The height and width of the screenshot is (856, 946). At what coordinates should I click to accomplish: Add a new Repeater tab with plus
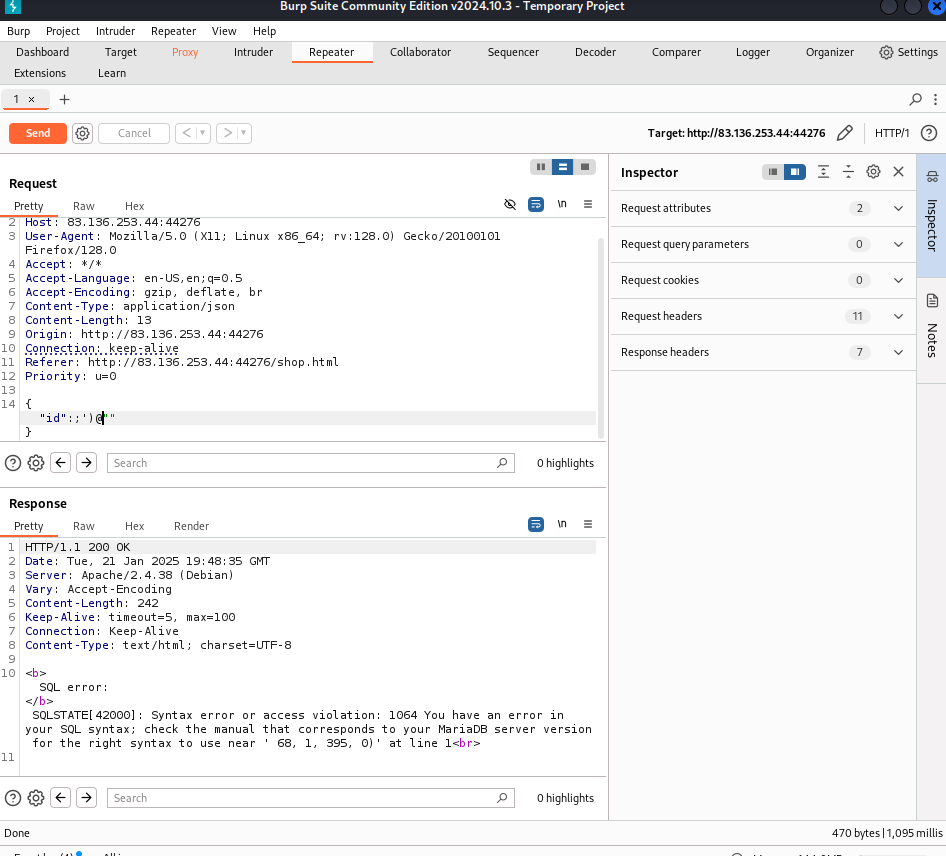pos(65,99)
